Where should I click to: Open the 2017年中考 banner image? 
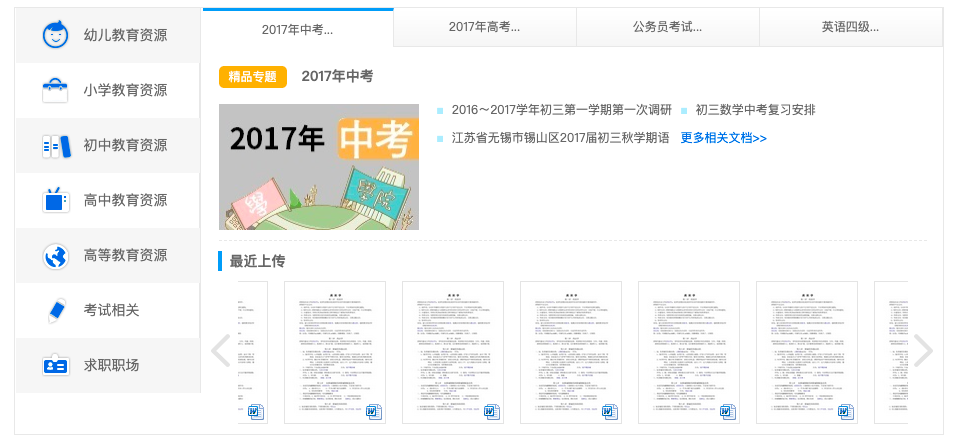click(x=319, y=167)
